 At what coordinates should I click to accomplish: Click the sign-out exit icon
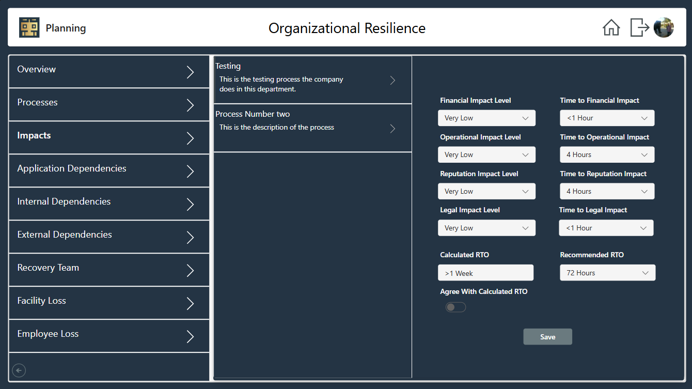639,27
